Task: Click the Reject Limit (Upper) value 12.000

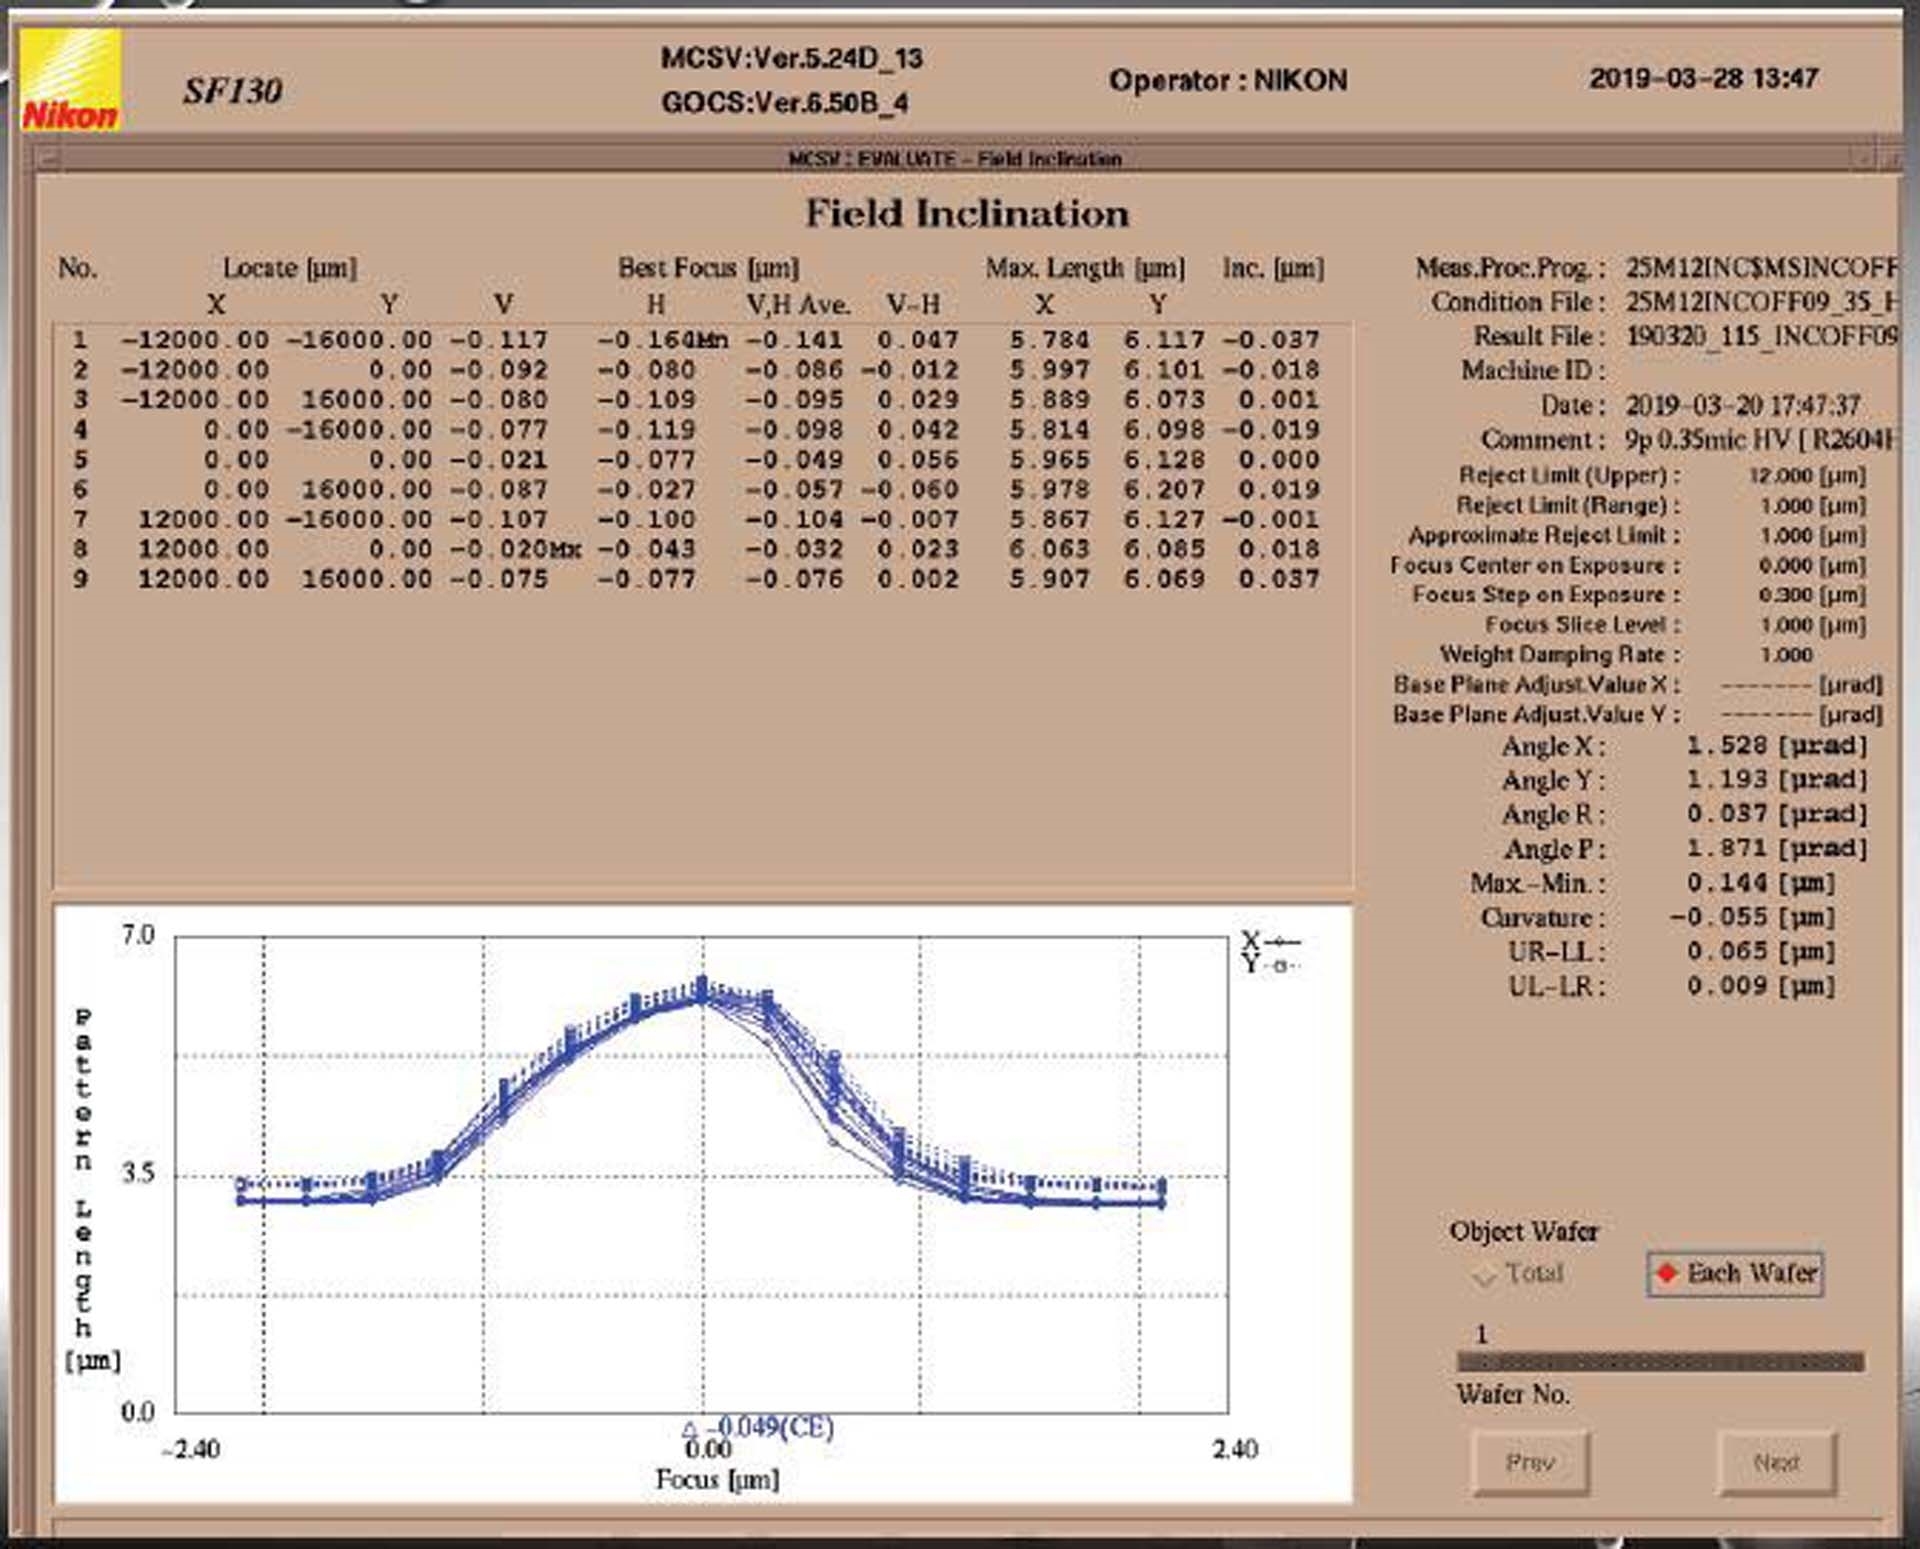Action: [1780, 476]
